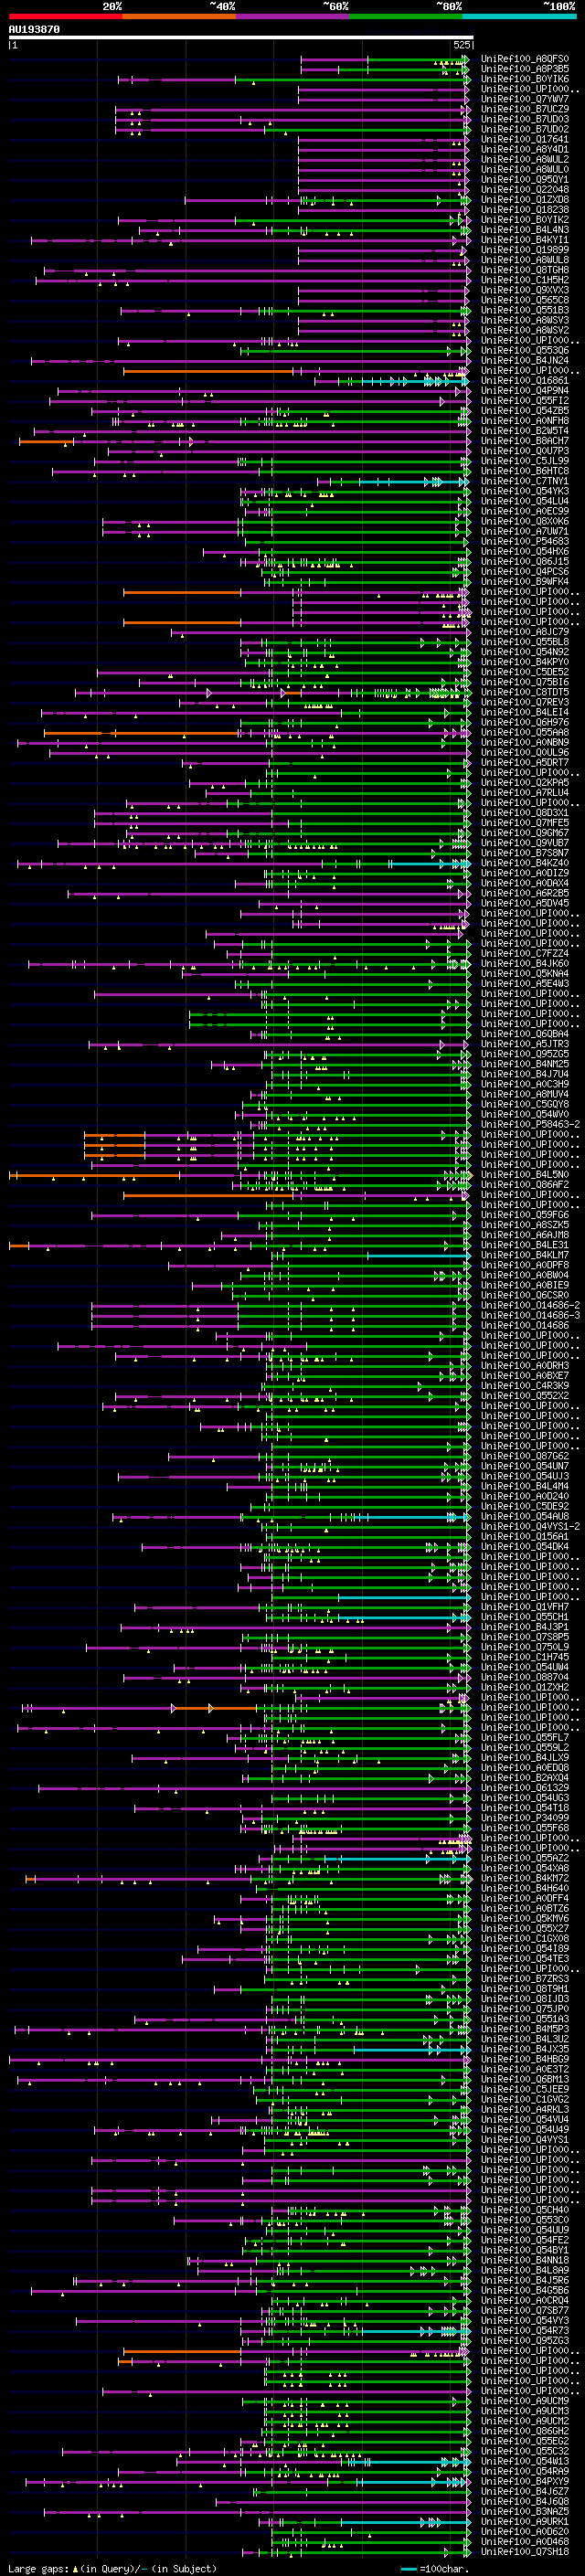This screenshot has width=585, height=2576.
Task: Select the UniRef100_B4L5N0 label
Action: 525,1175
